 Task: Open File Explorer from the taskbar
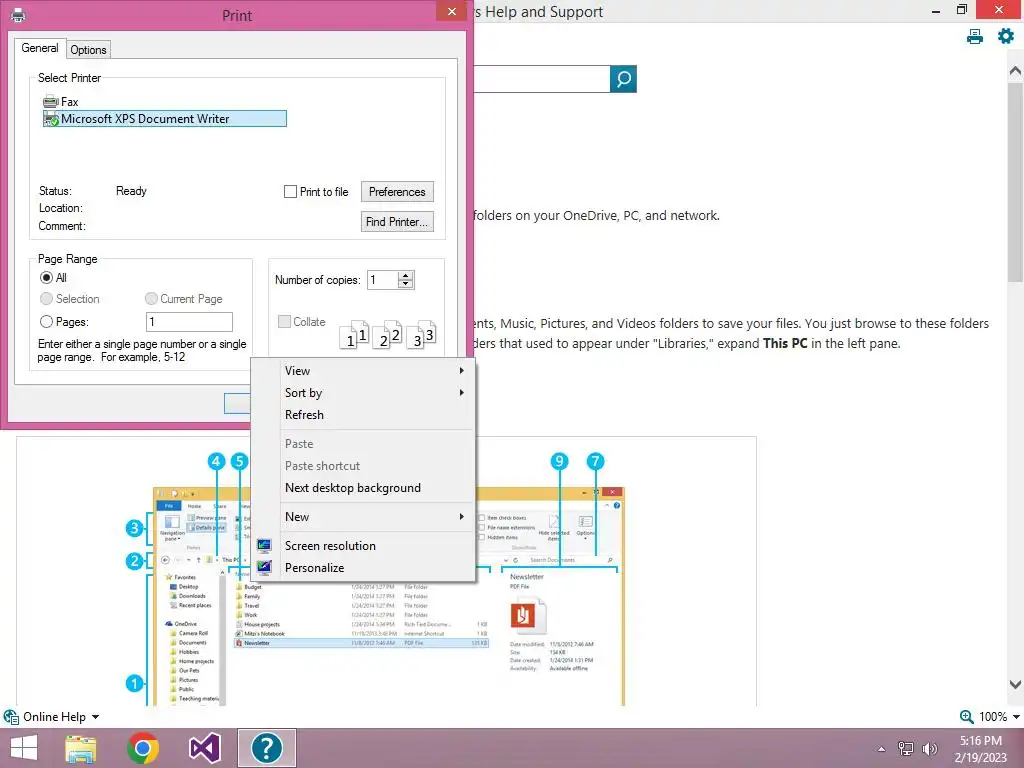click(80, 748)
